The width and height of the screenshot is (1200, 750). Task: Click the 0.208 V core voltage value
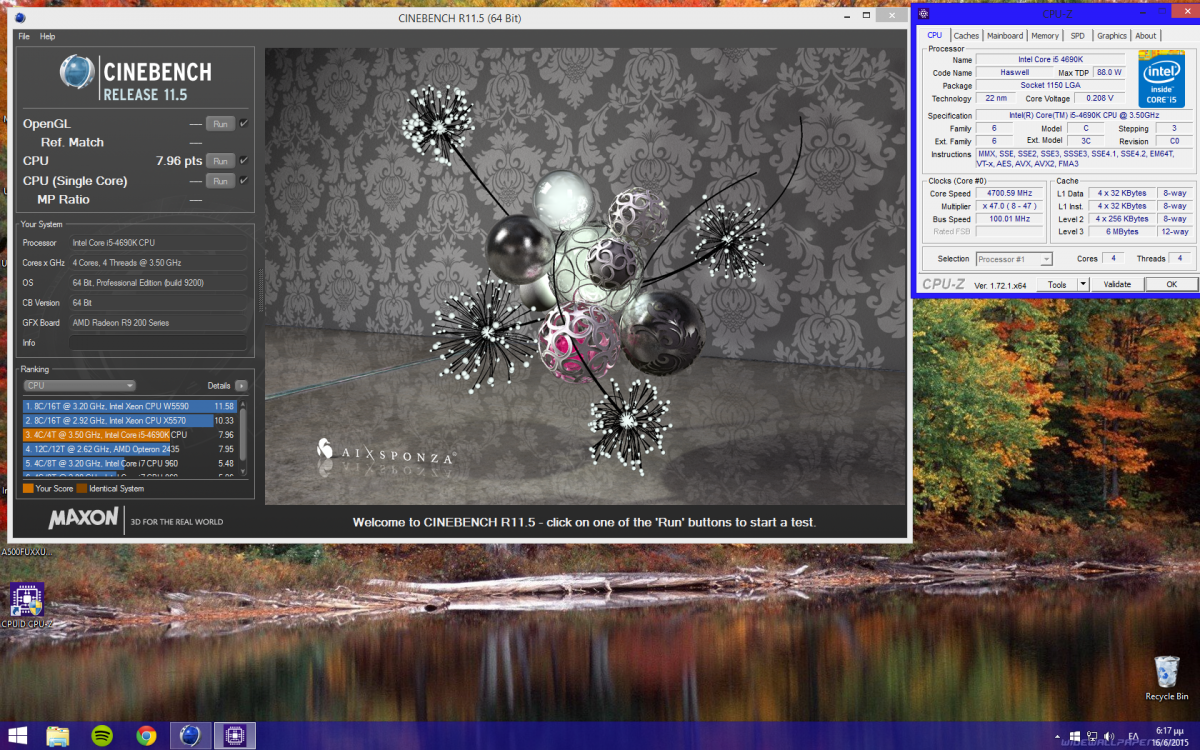(x=1100, y=99)
